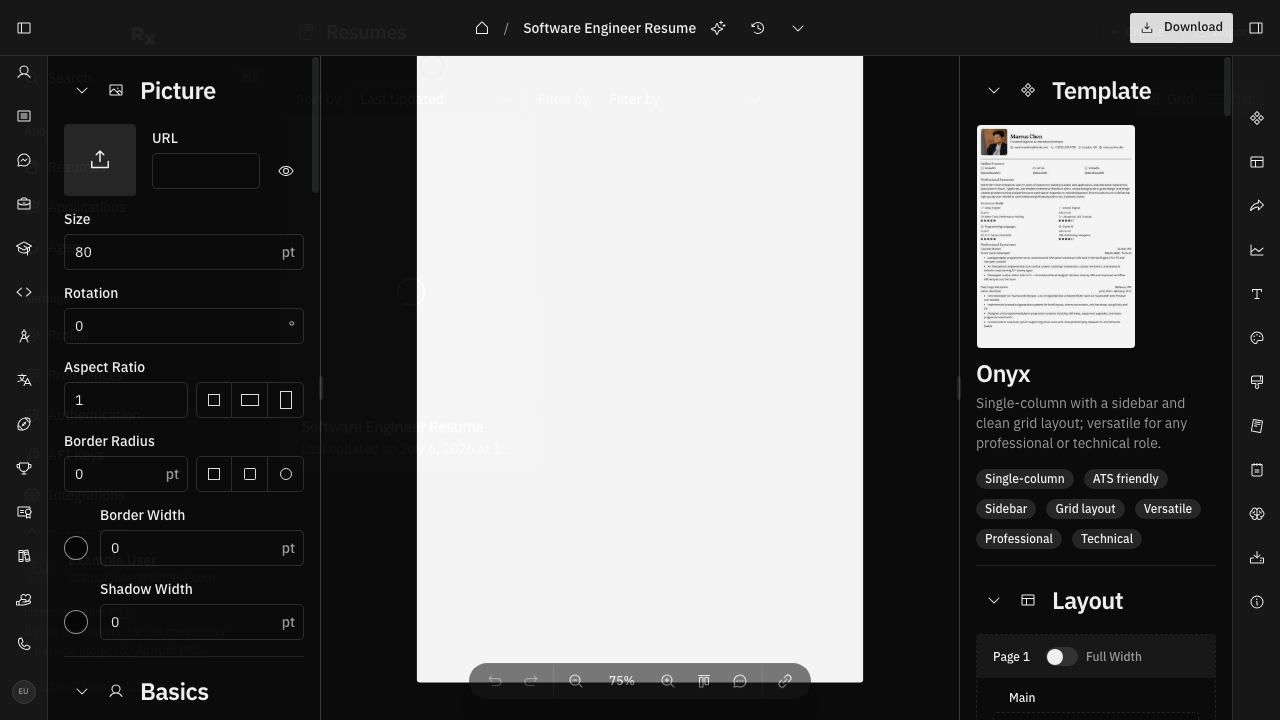Viewport: 1280px width, 720px height.
Task: Open the Onyx template thumbnail
Action: tap(1056, 236)
